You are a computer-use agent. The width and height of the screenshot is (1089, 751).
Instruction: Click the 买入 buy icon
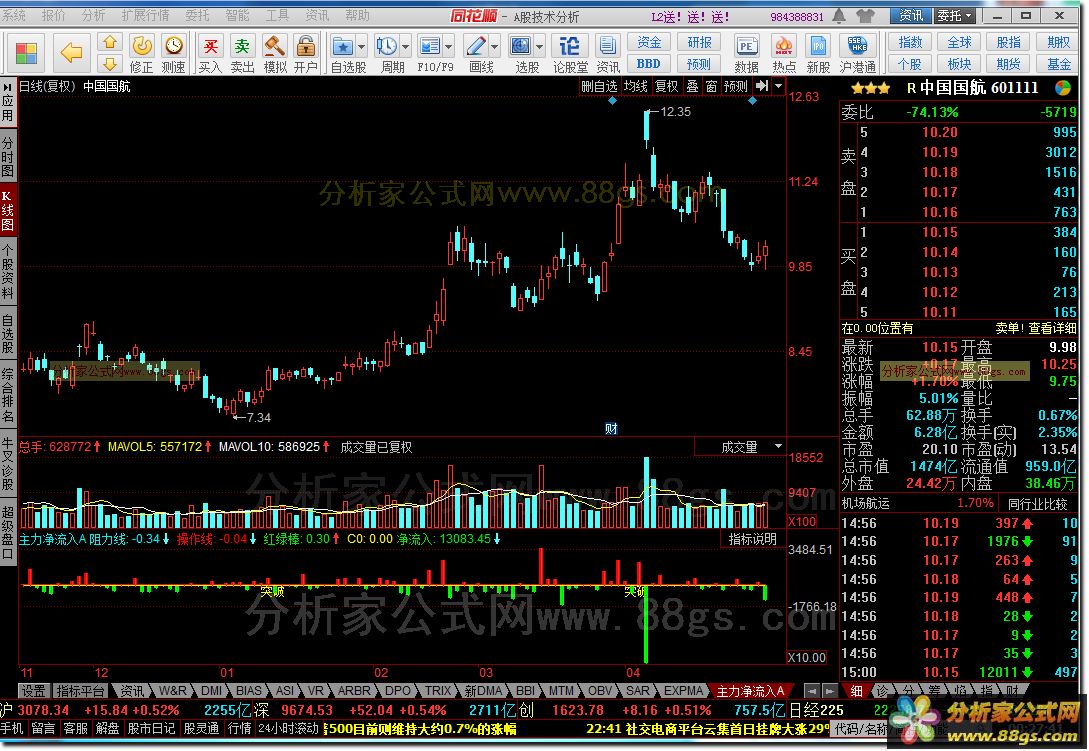point(210,53)
